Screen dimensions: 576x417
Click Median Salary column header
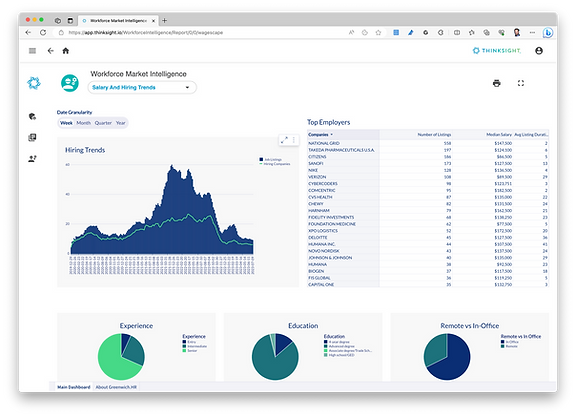pos(499,134)
